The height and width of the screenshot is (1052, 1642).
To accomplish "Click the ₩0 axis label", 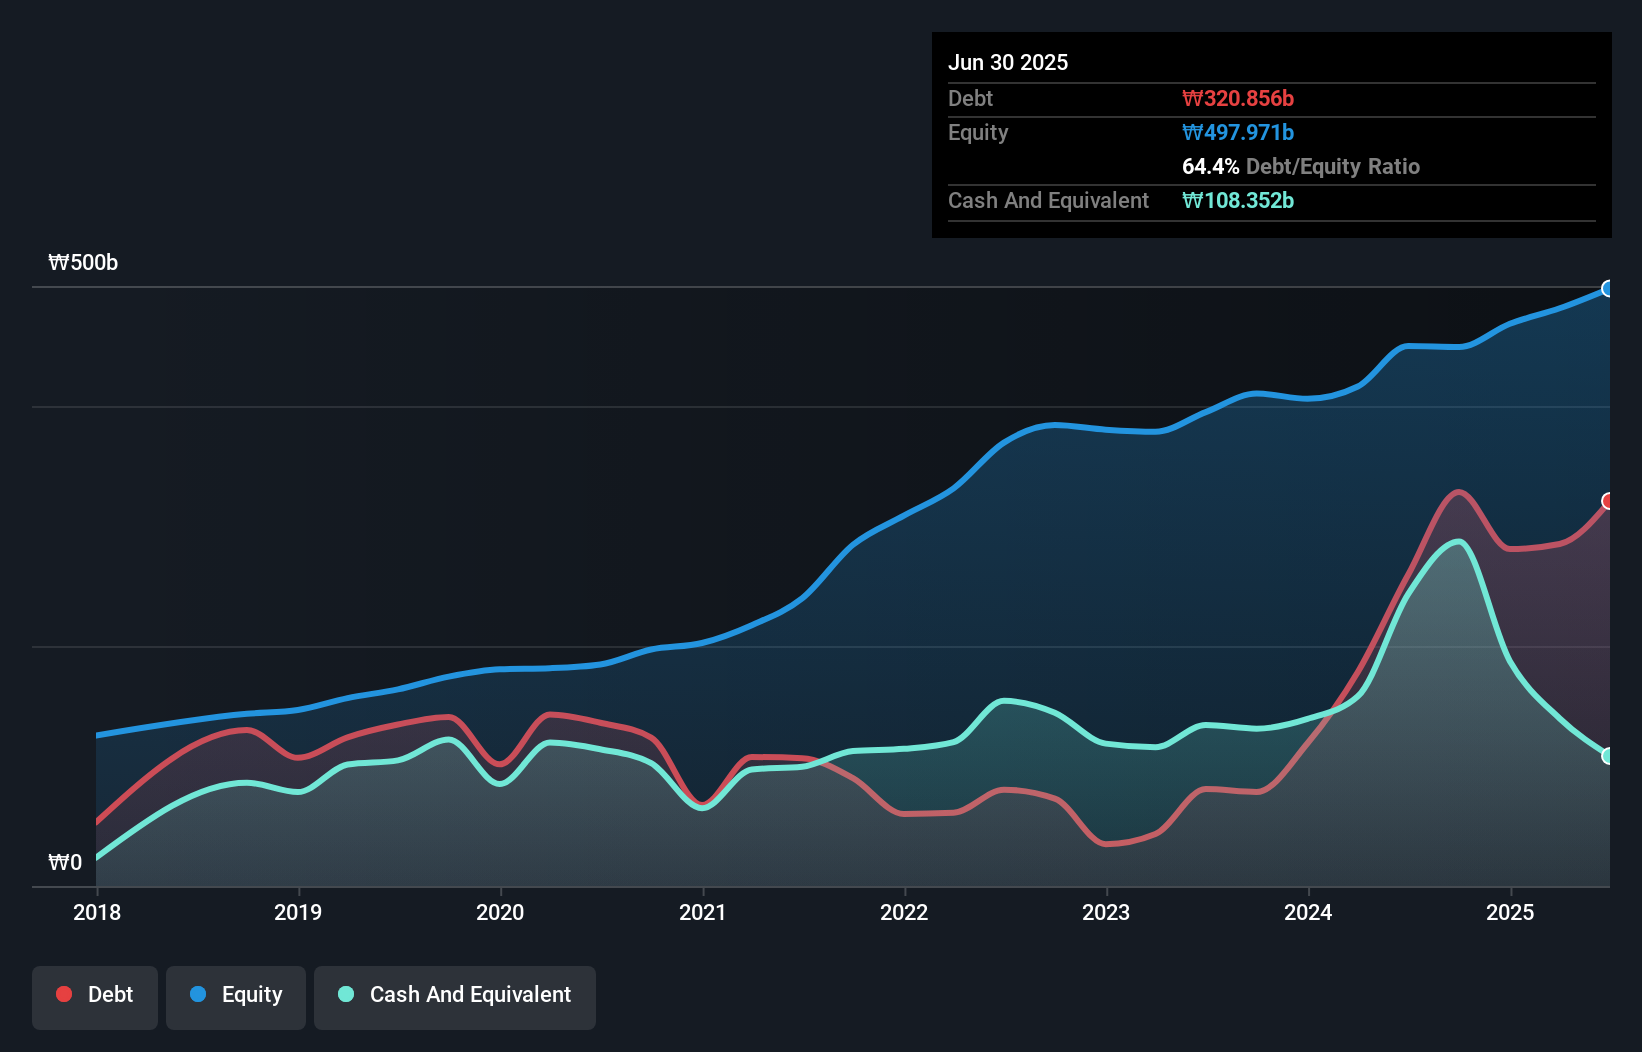I will (x=65, y=862).
